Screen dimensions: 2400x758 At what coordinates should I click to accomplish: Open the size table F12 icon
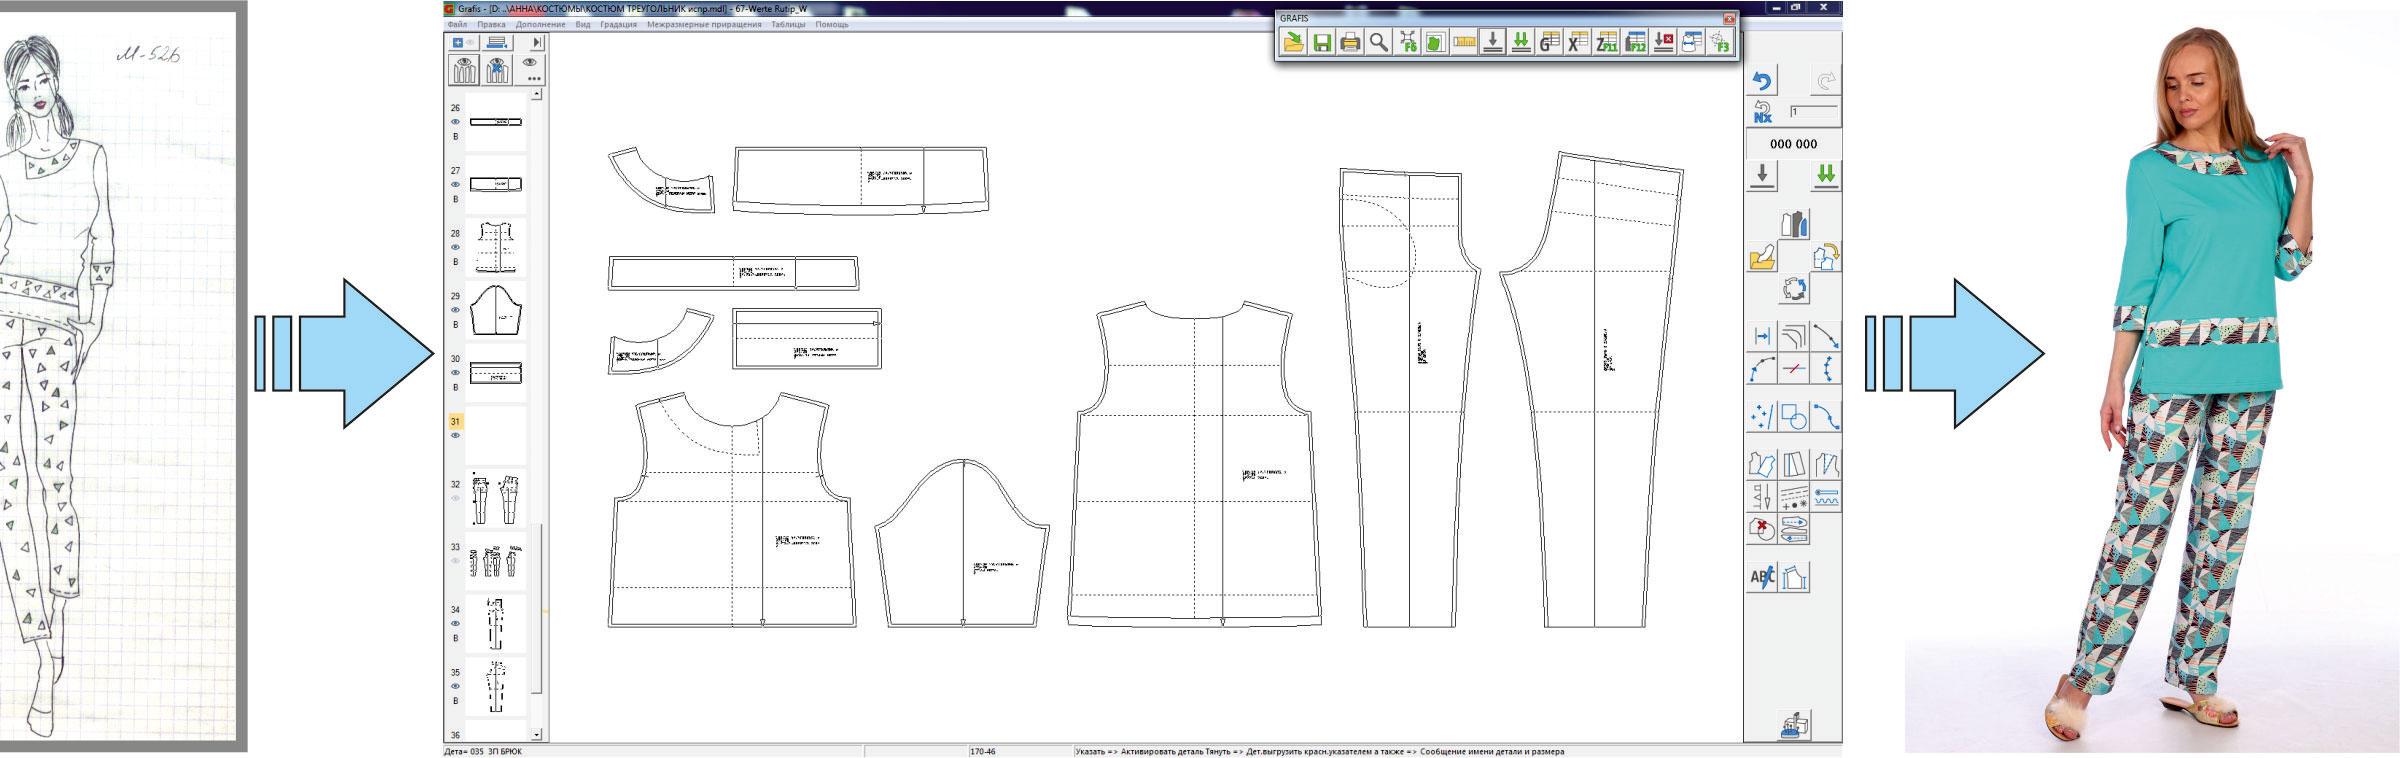[1635, 42]
